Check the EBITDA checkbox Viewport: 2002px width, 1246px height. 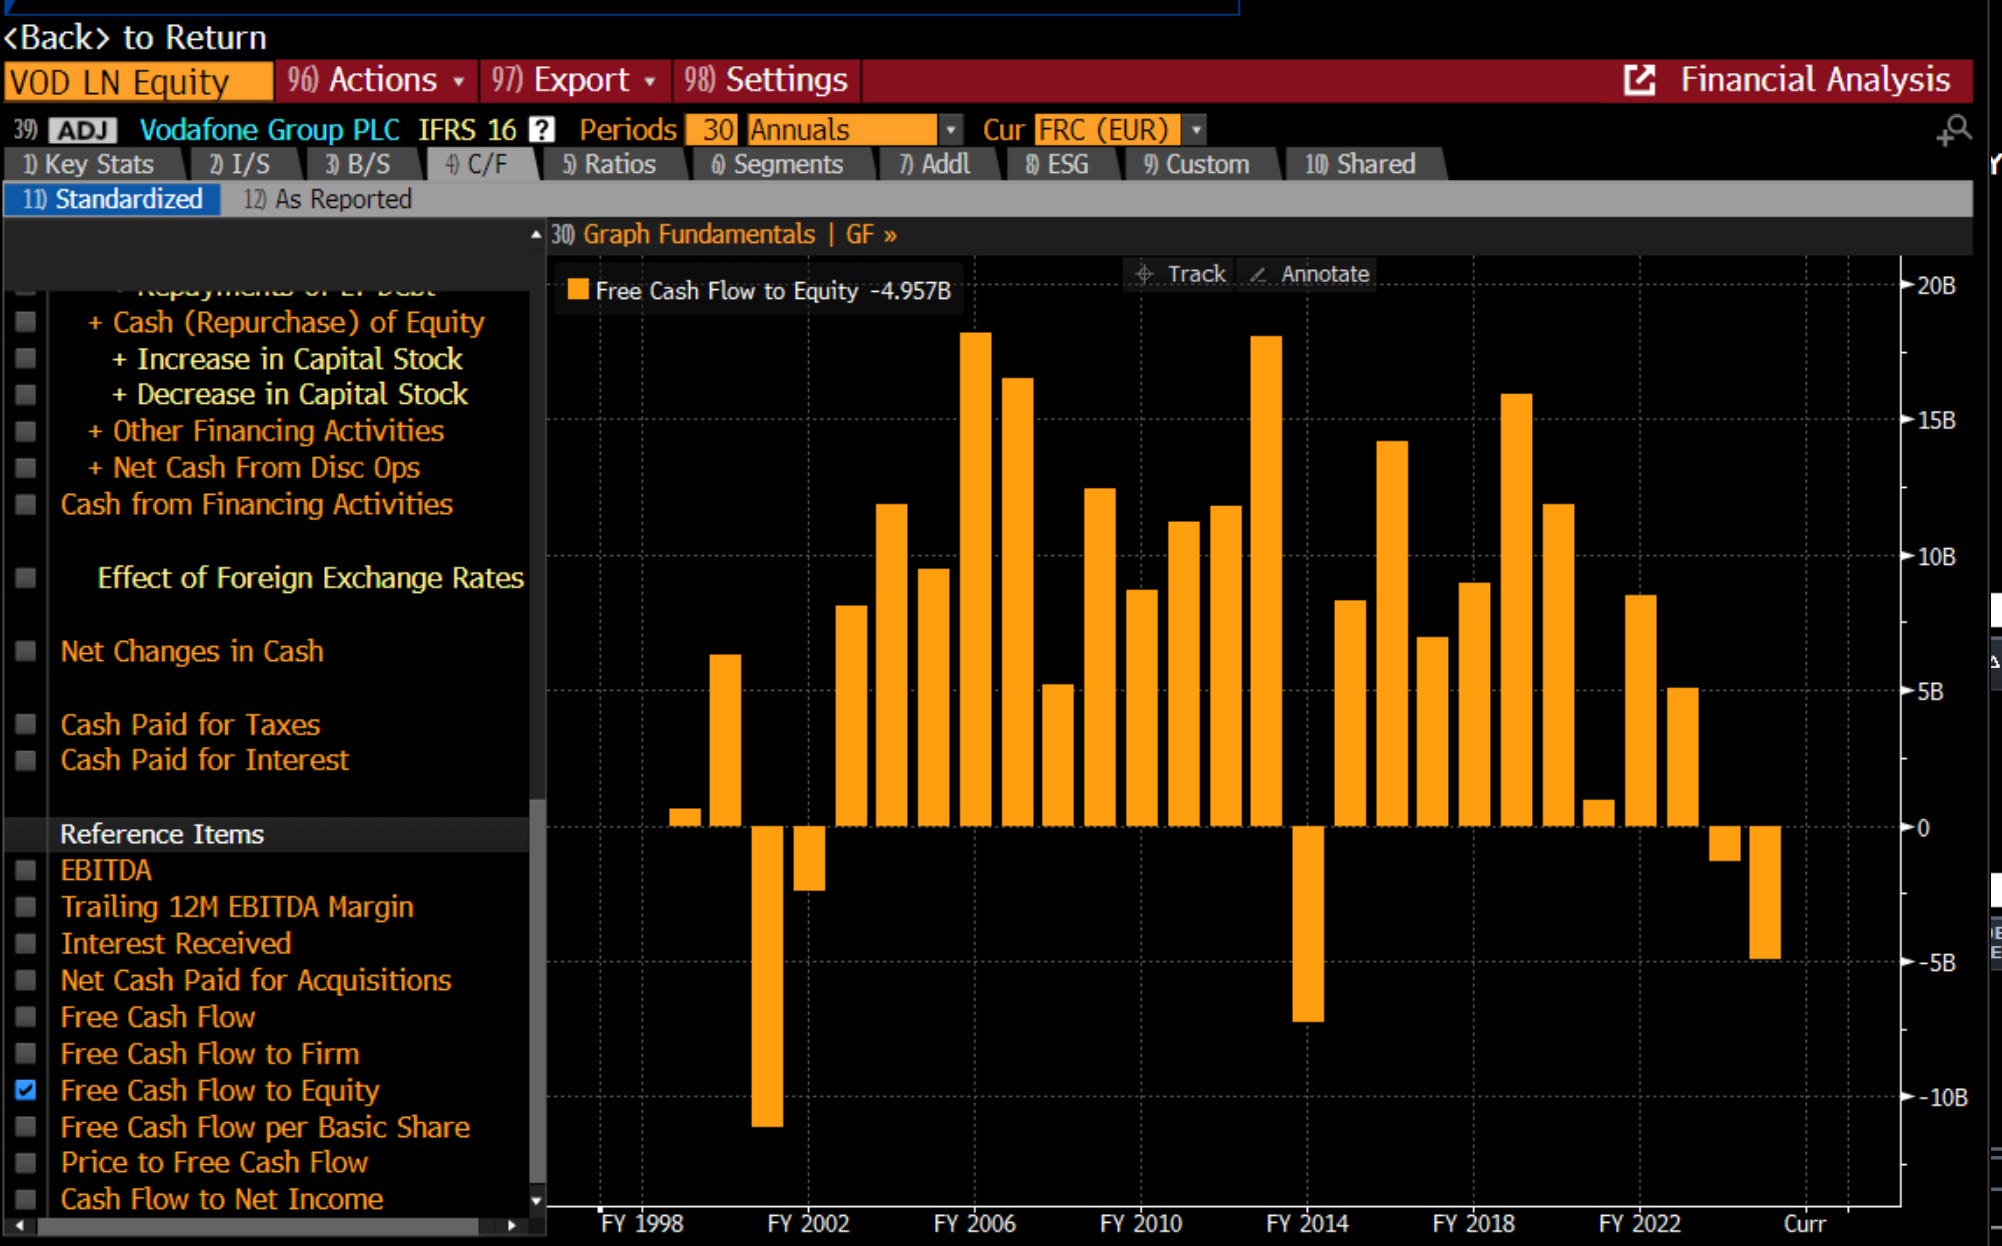pyautogui.click(x=26, y=870)
